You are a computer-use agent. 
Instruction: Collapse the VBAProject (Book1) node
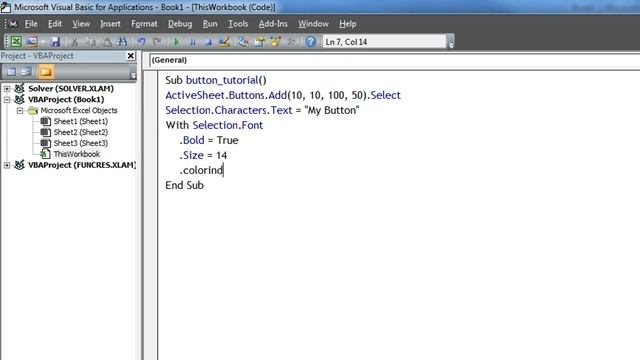click(7, 99)
